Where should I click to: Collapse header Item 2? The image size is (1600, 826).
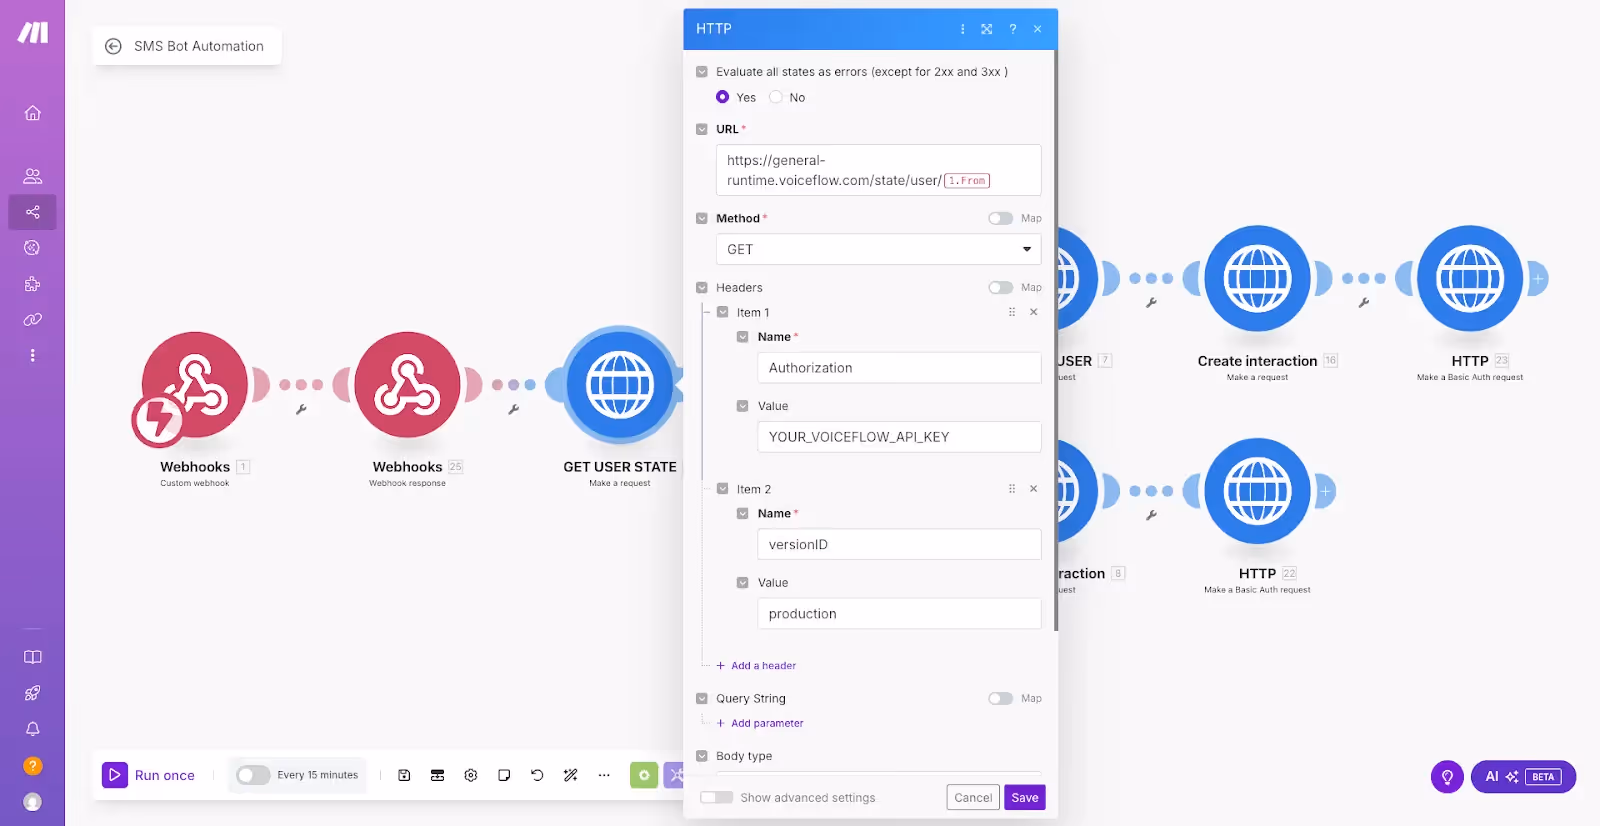click(722, 489)
